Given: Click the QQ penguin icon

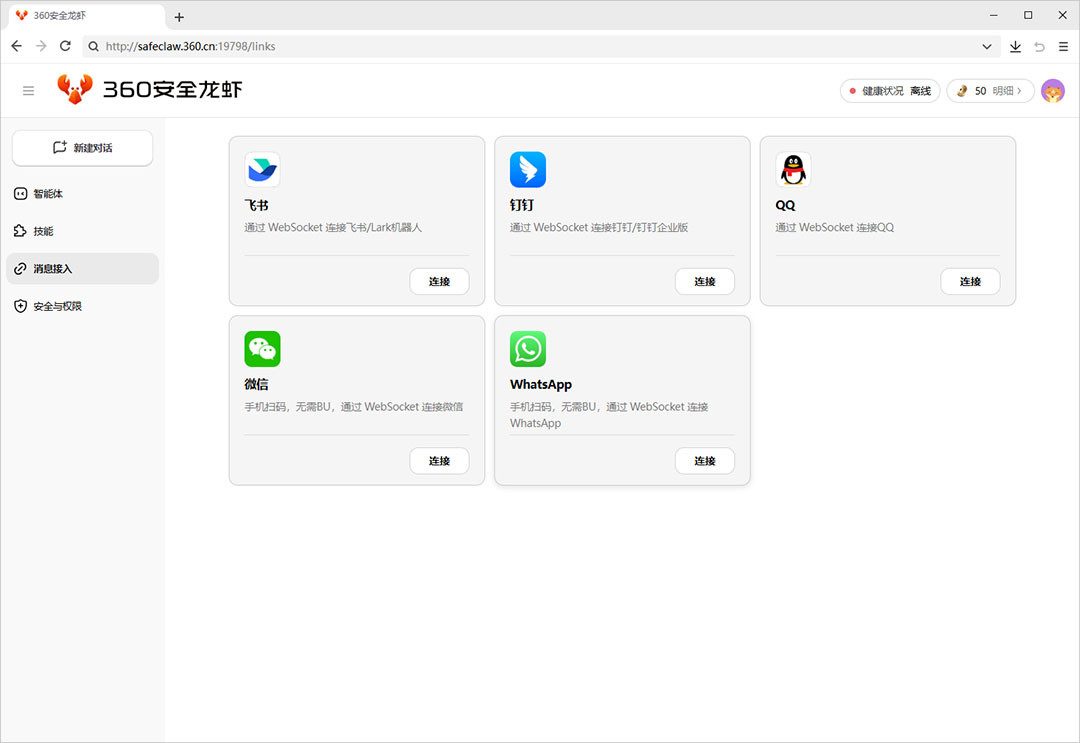Looking at the screenshot, I should (793, 170).
